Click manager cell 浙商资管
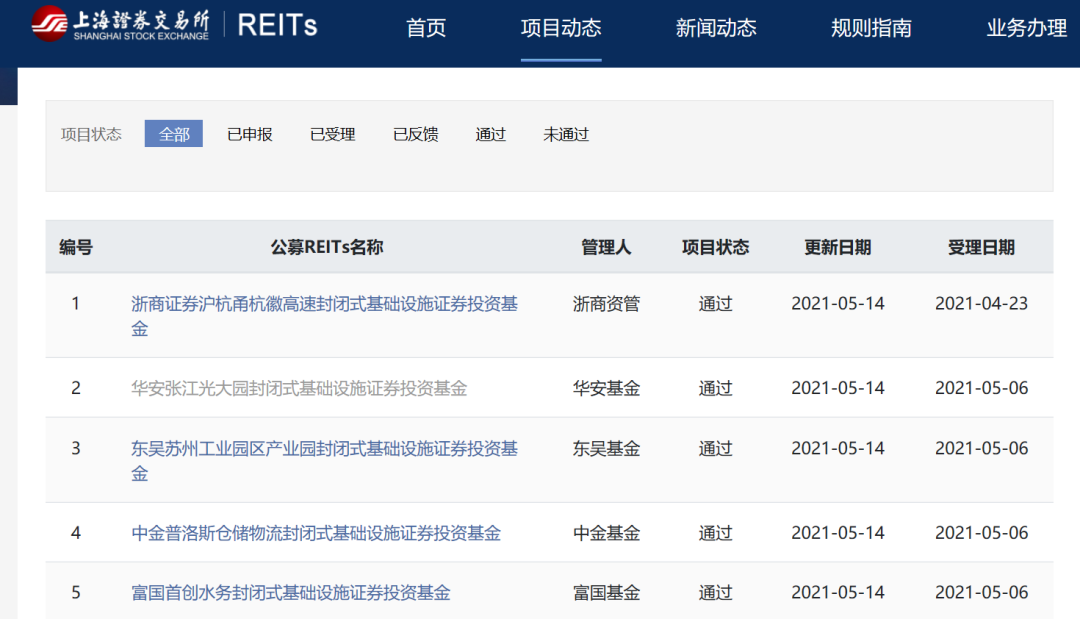Image resolution: width=1080 pixels, height=619 pixels. pyautogui.click(x=606, y=304)
